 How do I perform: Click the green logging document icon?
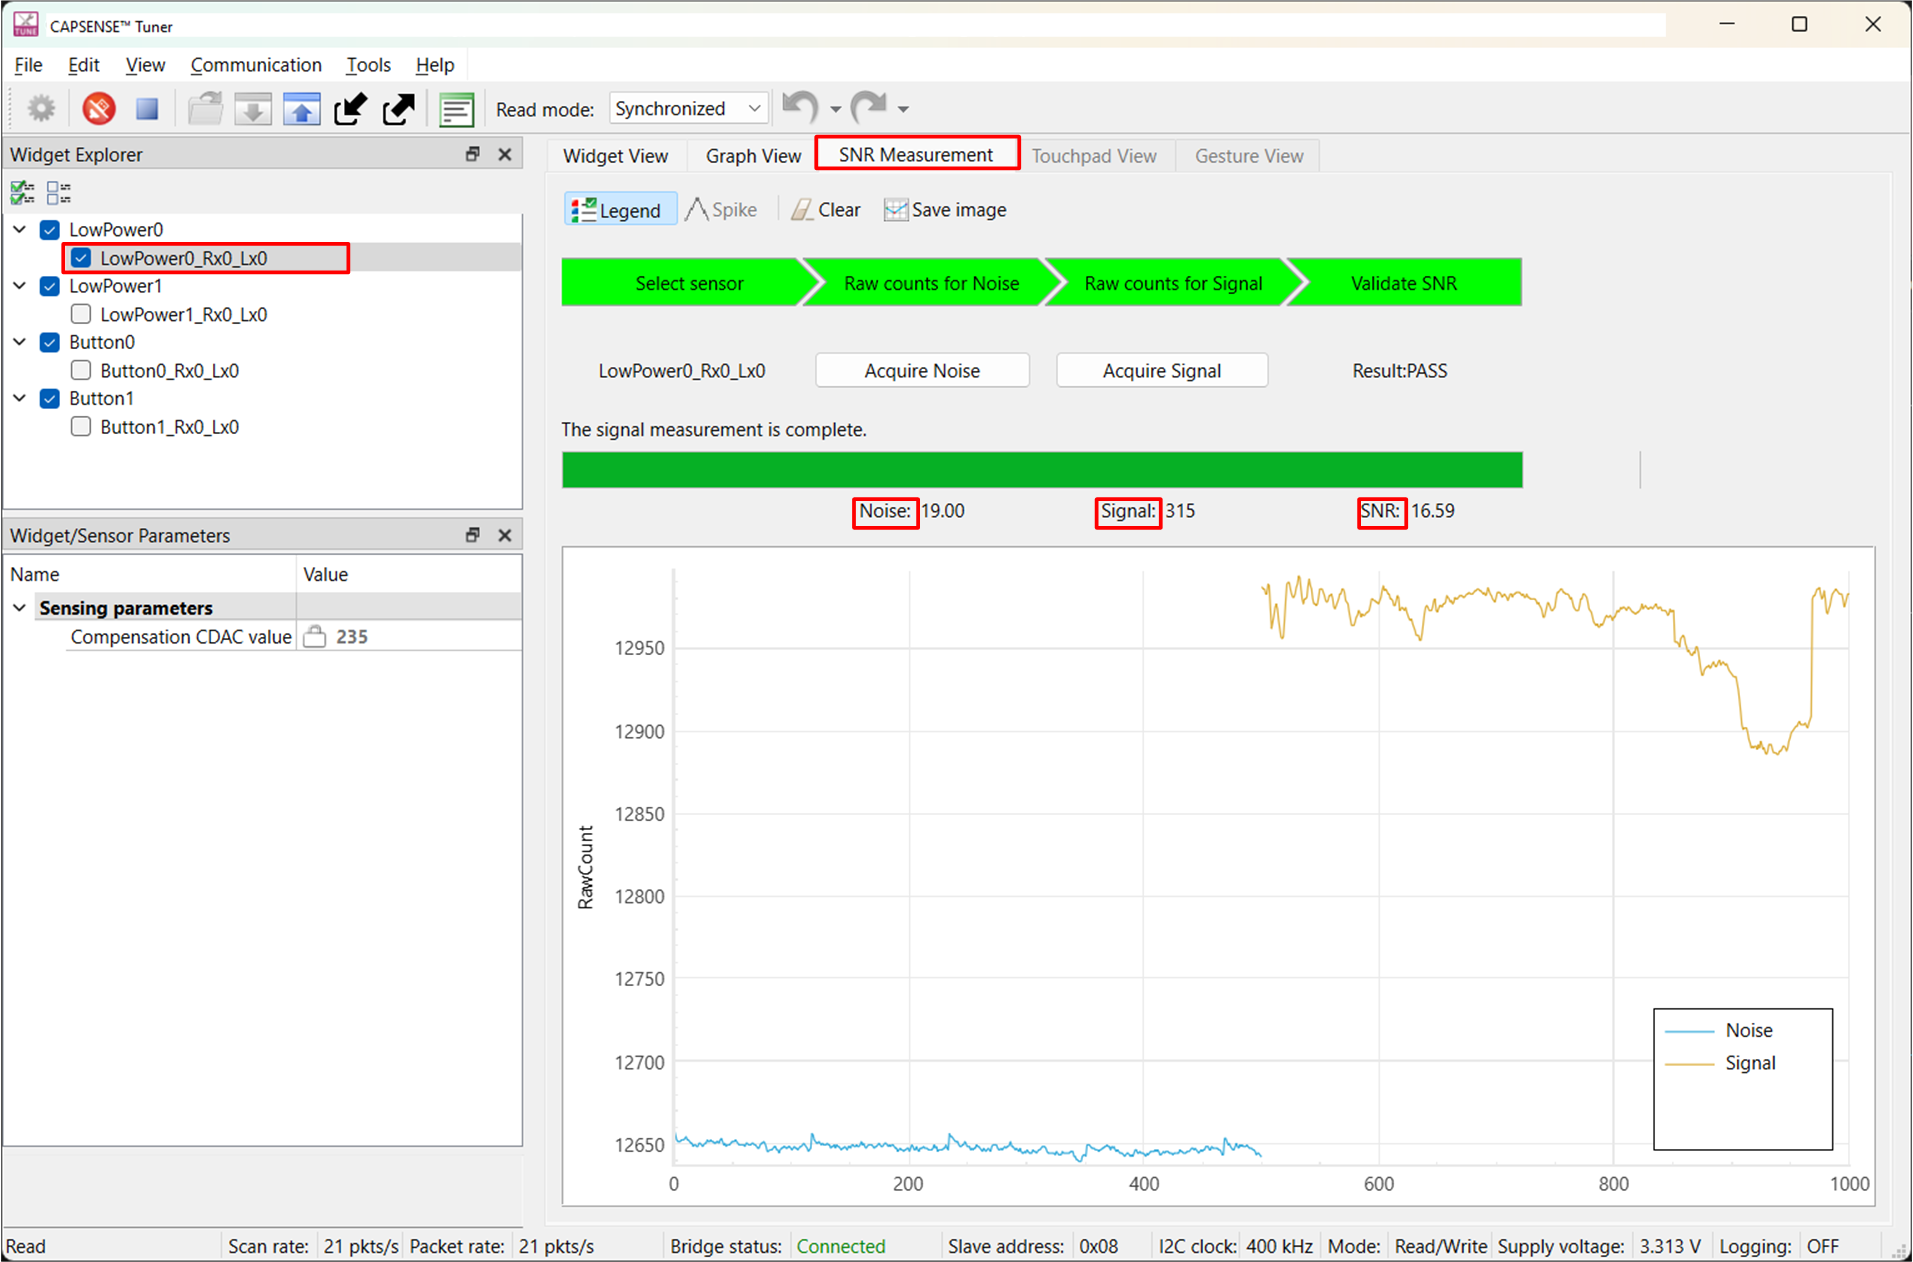456,108
